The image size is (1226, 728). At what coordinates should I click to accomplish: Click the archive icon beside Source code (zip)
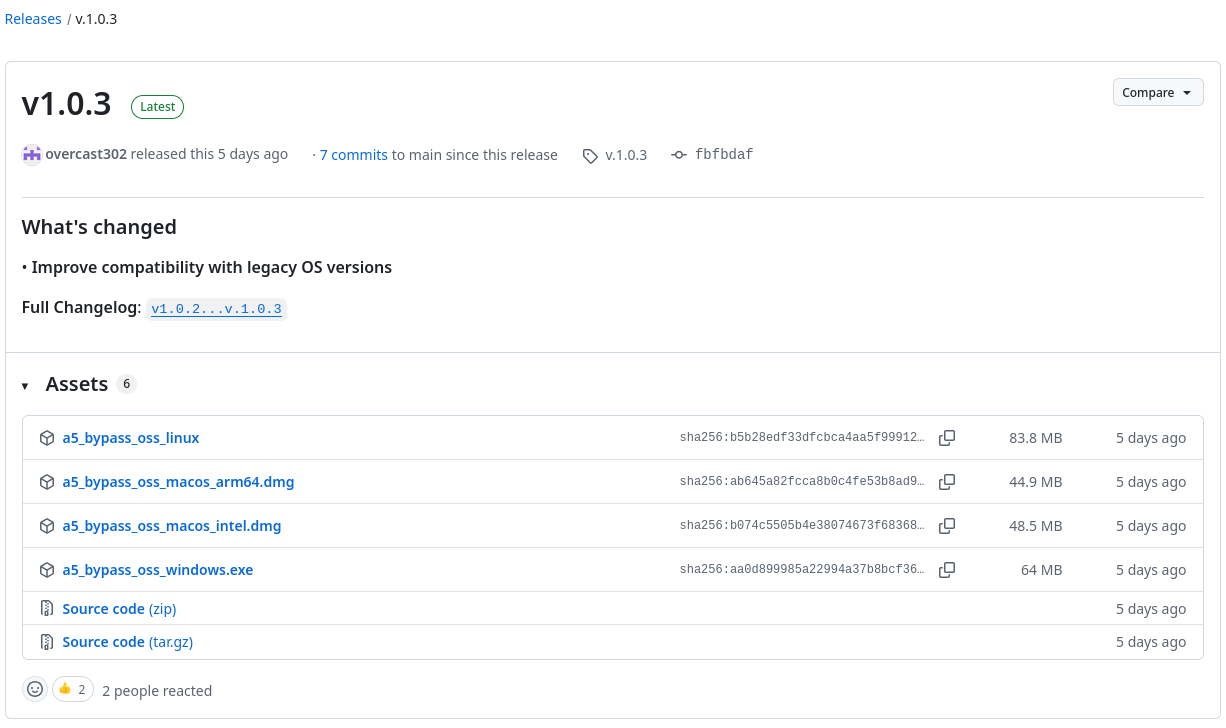(47, 608)
